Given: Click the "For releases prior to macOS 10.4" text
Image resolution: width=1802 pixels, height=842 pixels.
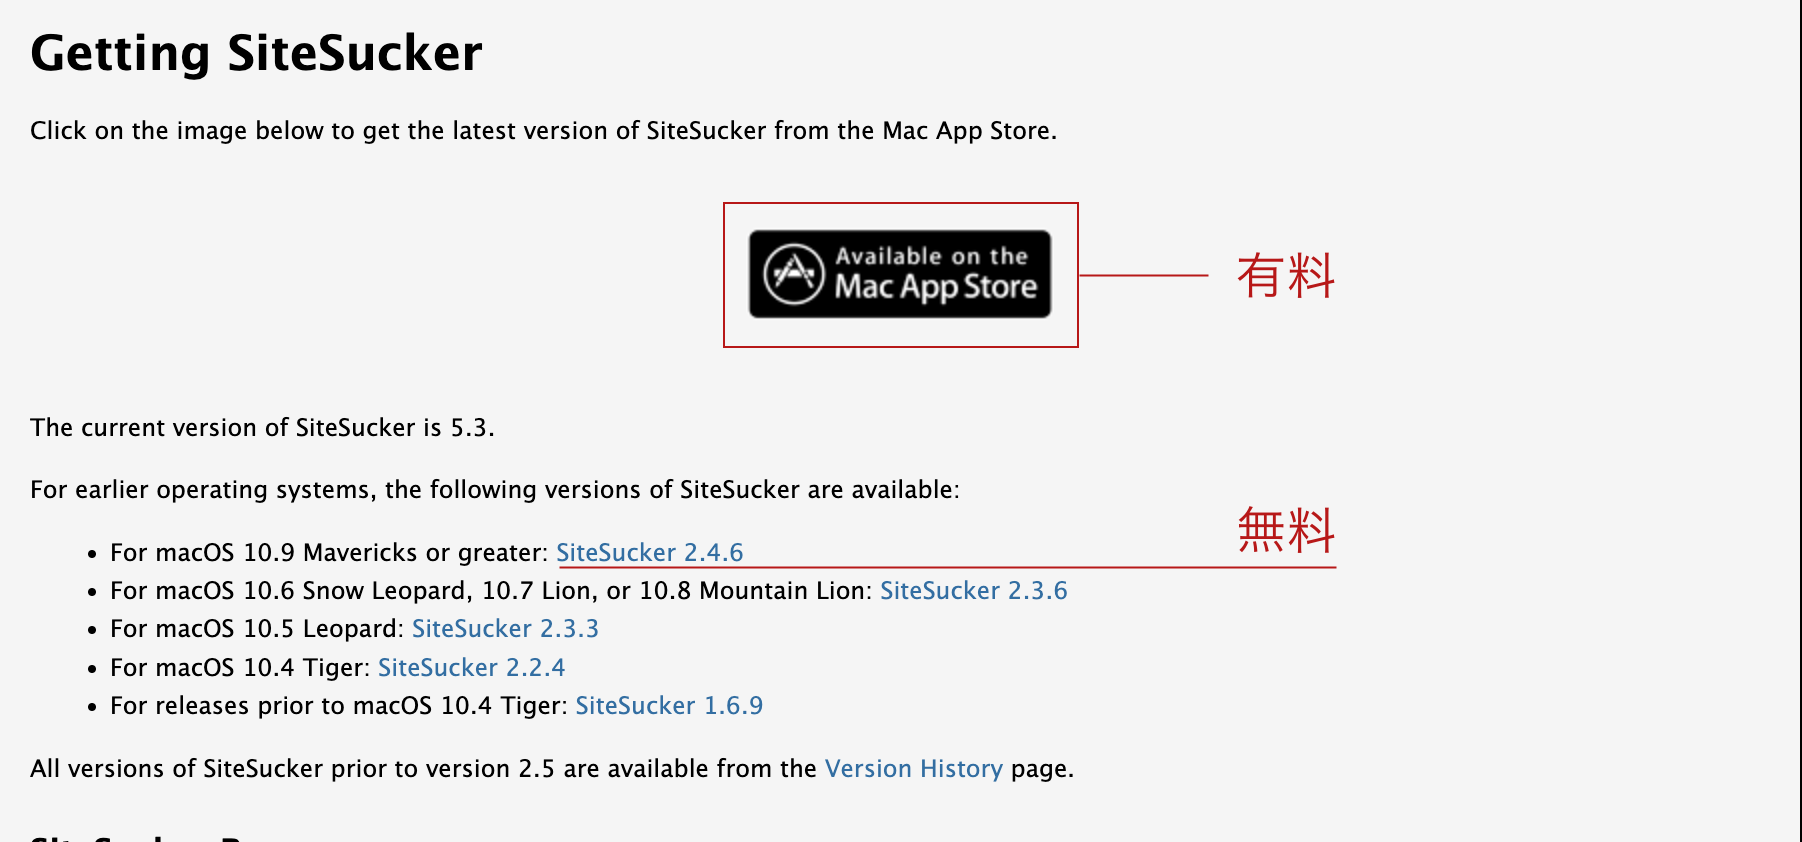Looking at the screenshot, I should [x=339, y=706].
